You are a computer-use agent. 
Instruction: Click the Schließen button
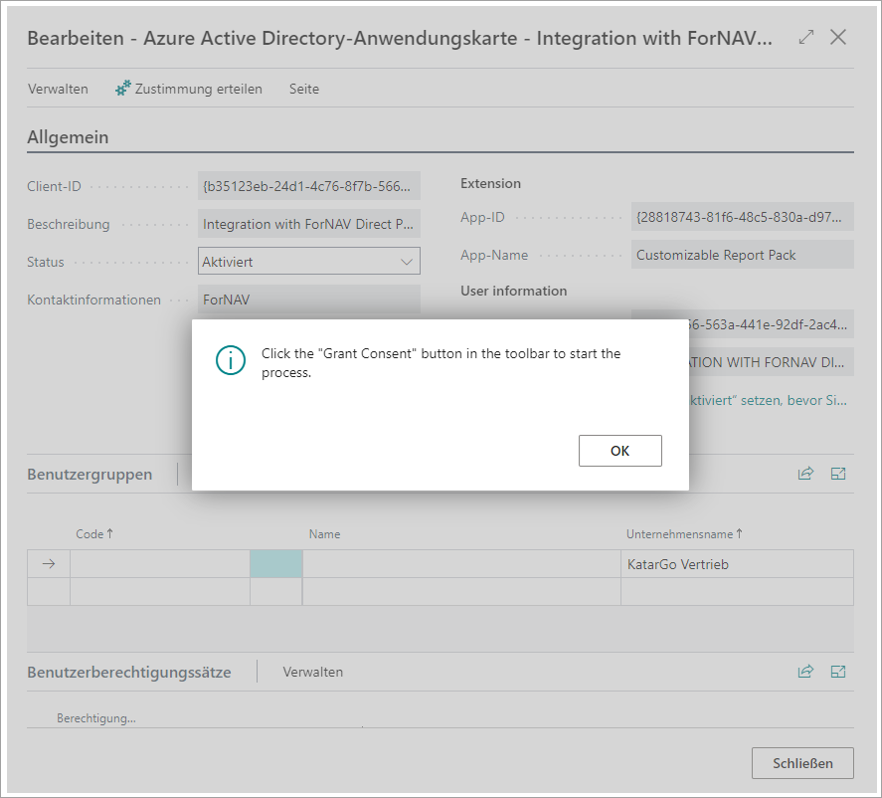tap(803, 763)
